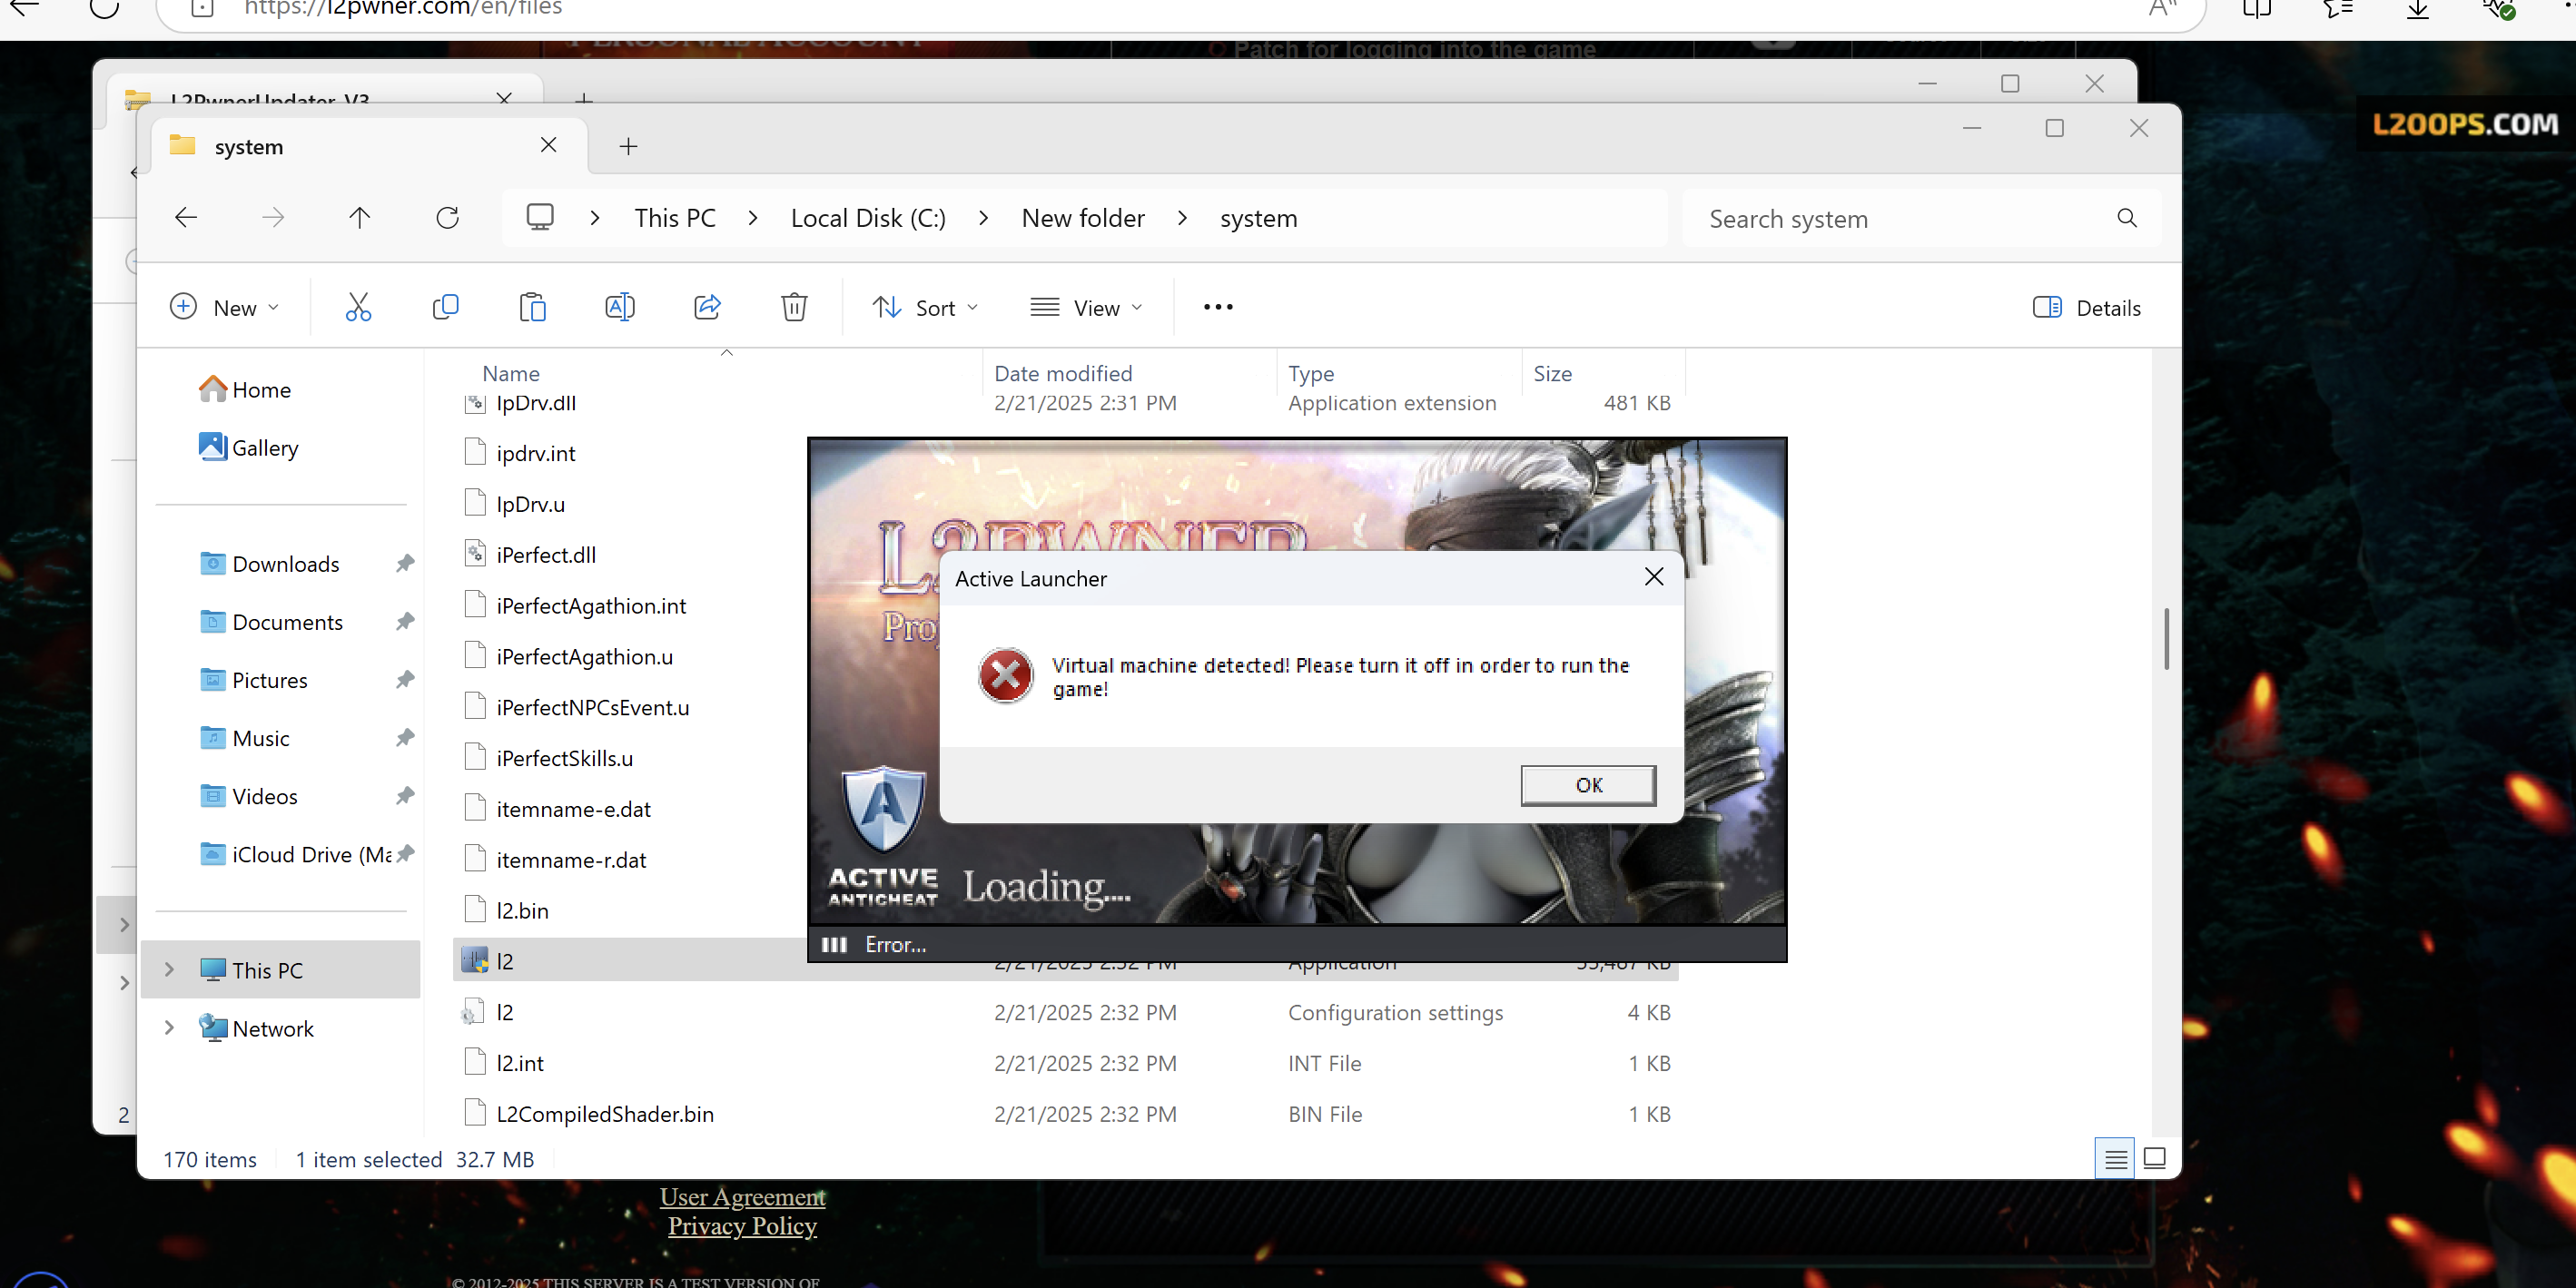Screen dimensions: 2576x1288
Task: Click the Refresh icon in navigation bar
Action: (x=447, y=218)
